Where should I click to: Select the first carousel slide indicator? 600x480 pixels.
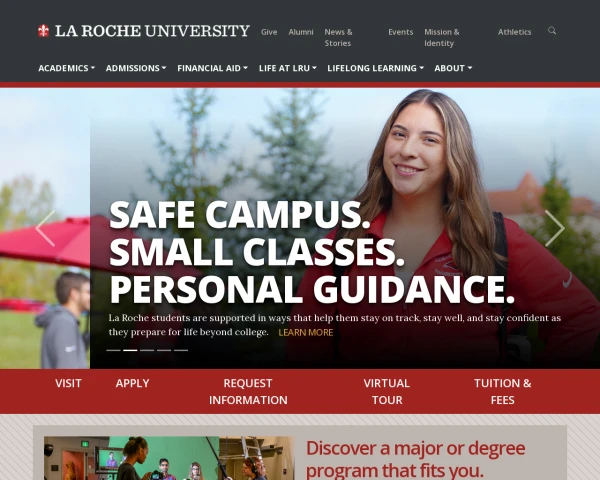click(x=113, y=350)
